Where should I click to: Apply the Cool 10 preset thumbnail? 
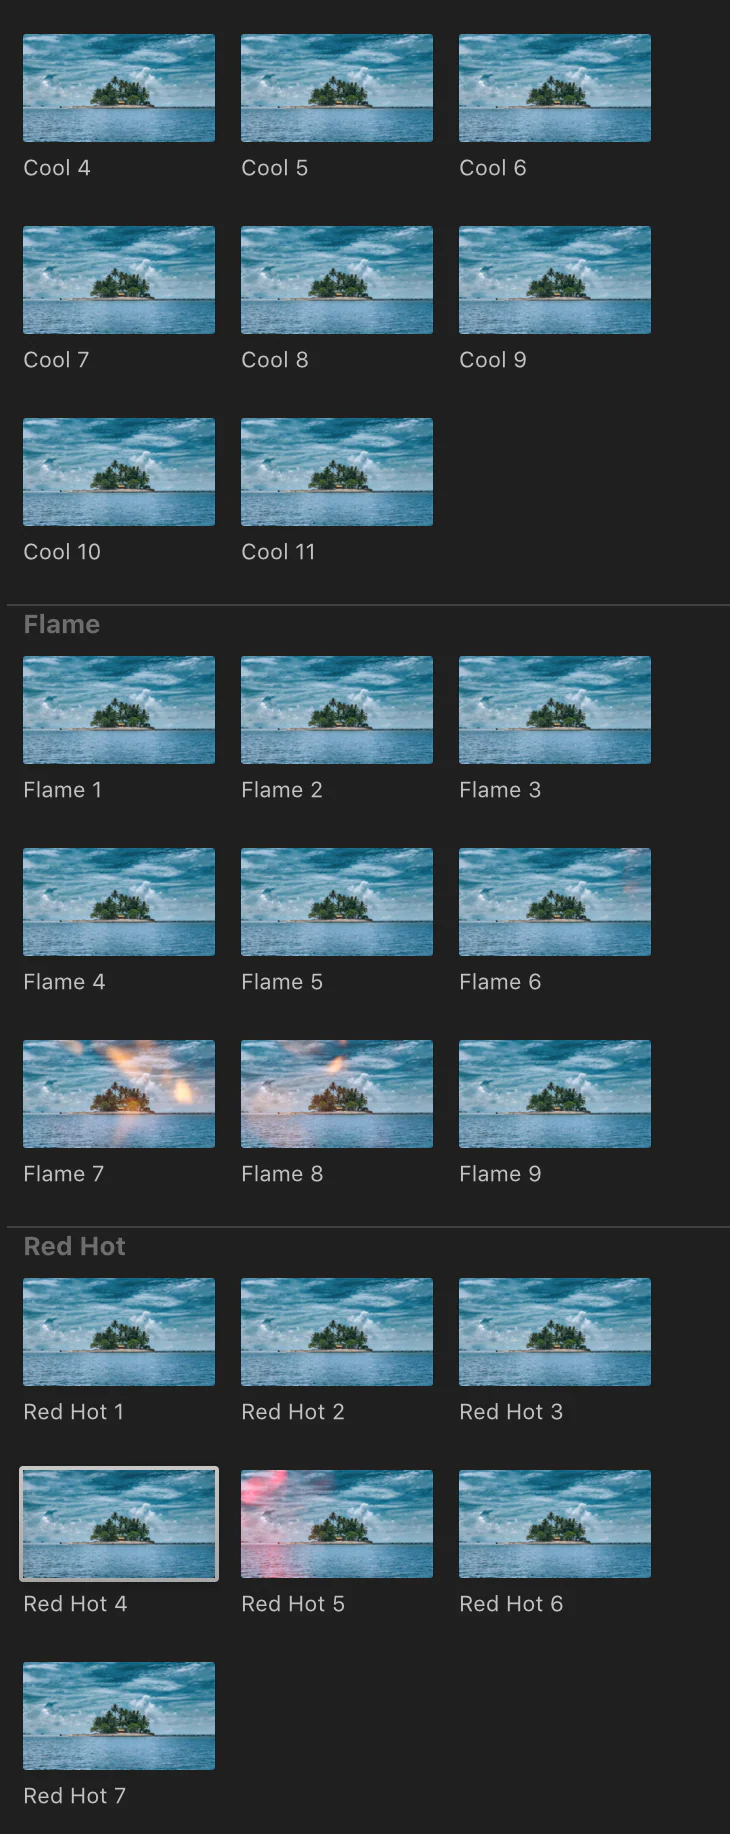point(119,472)
